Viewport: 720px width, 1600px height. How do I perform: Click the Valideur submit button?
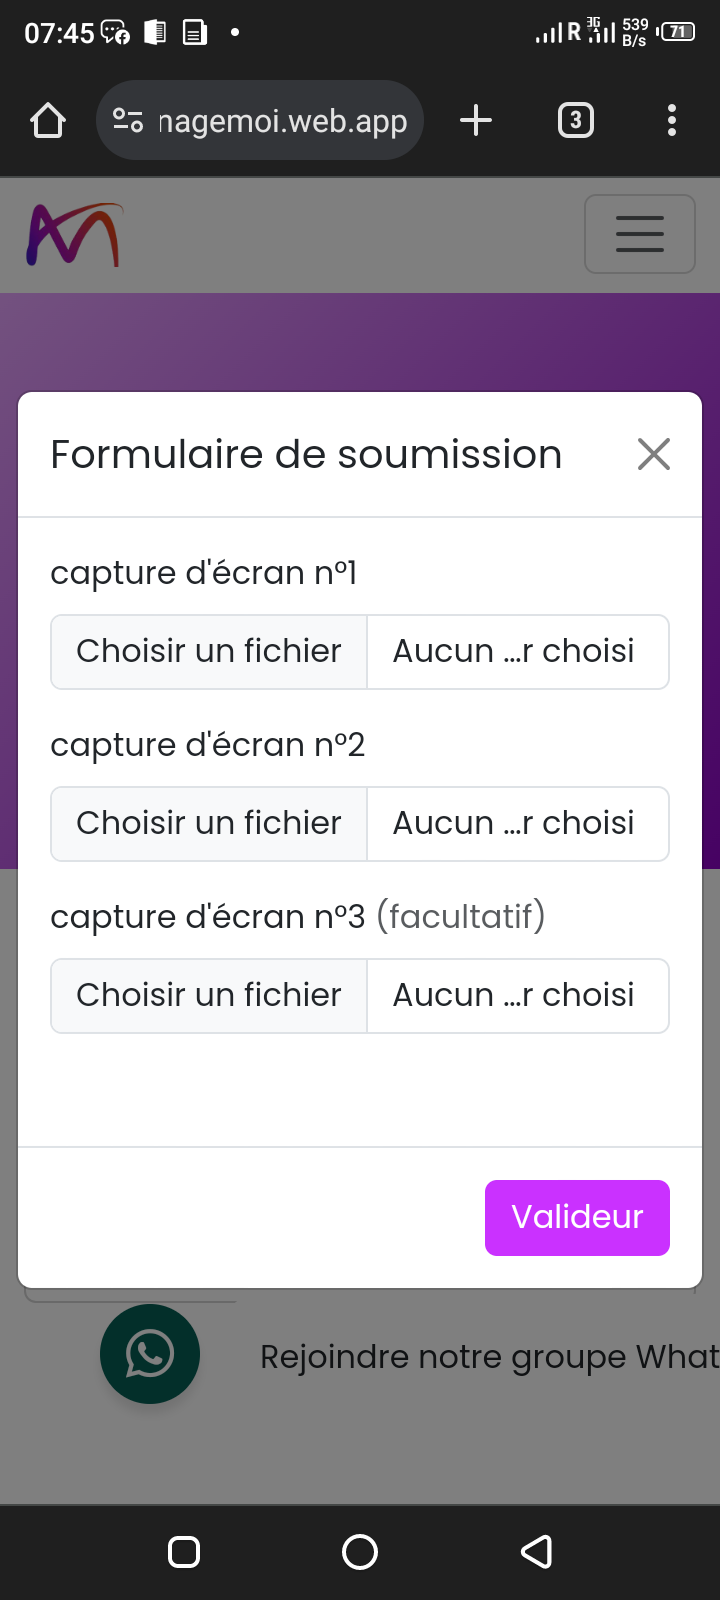click(577, 1217)
